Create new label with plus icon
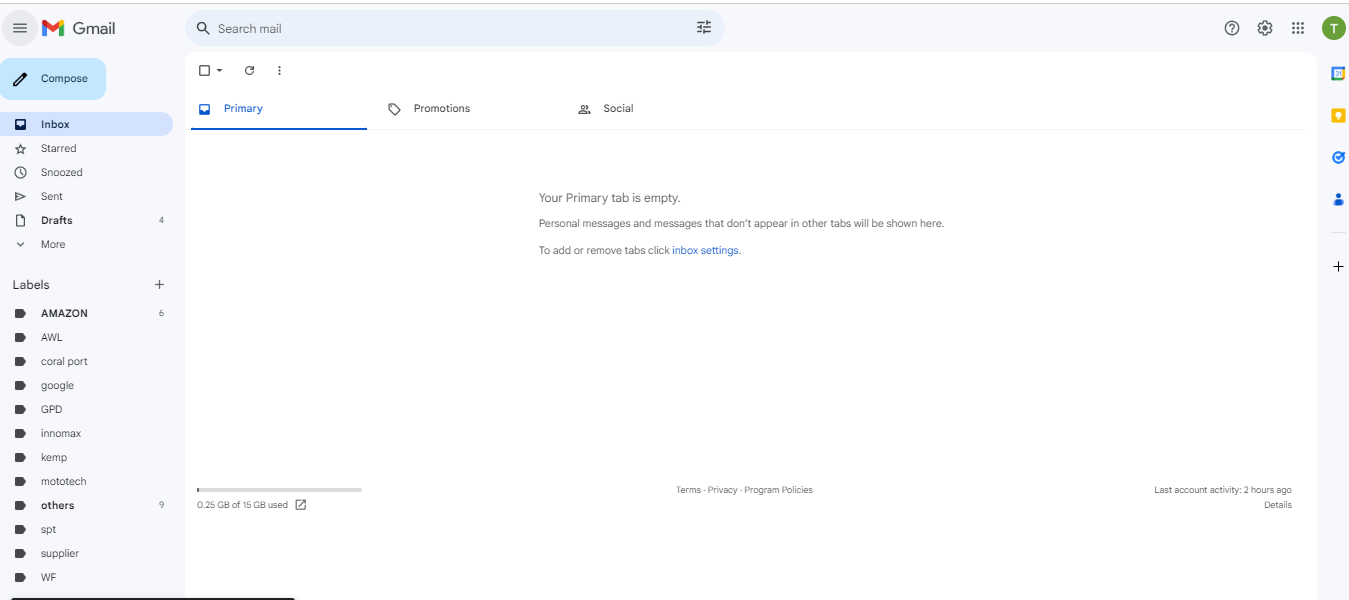 click(159, 285)
